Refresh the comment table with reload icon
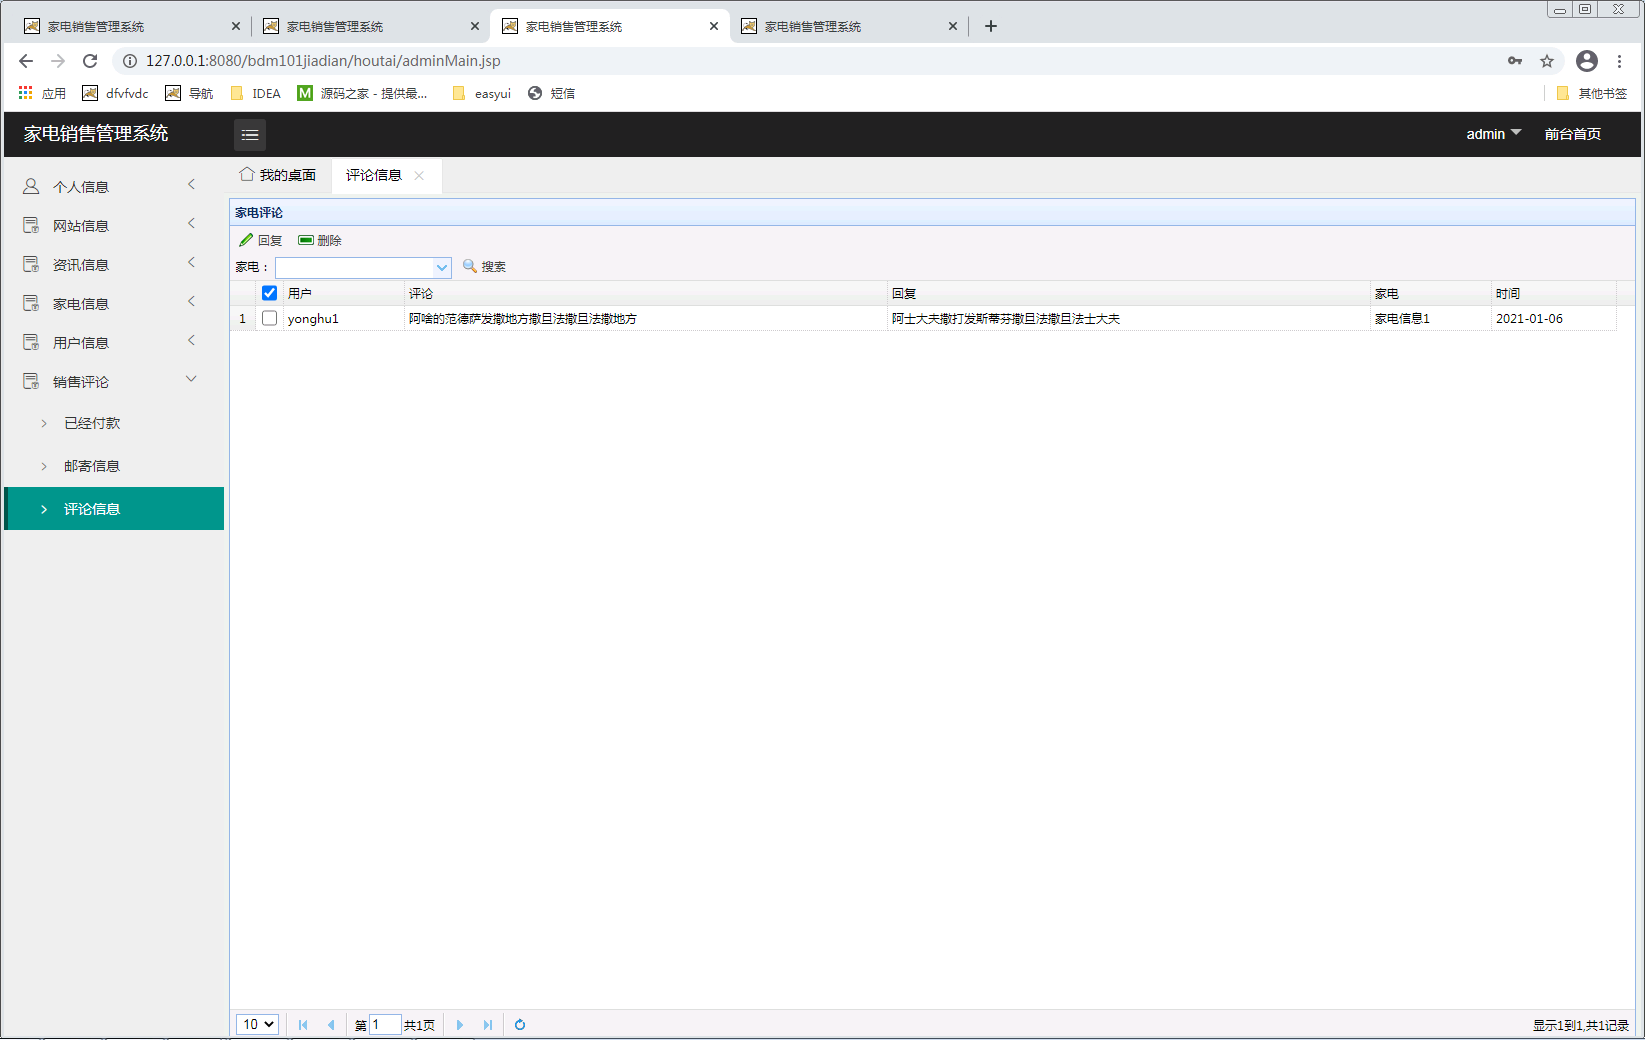 point(520,1025)
